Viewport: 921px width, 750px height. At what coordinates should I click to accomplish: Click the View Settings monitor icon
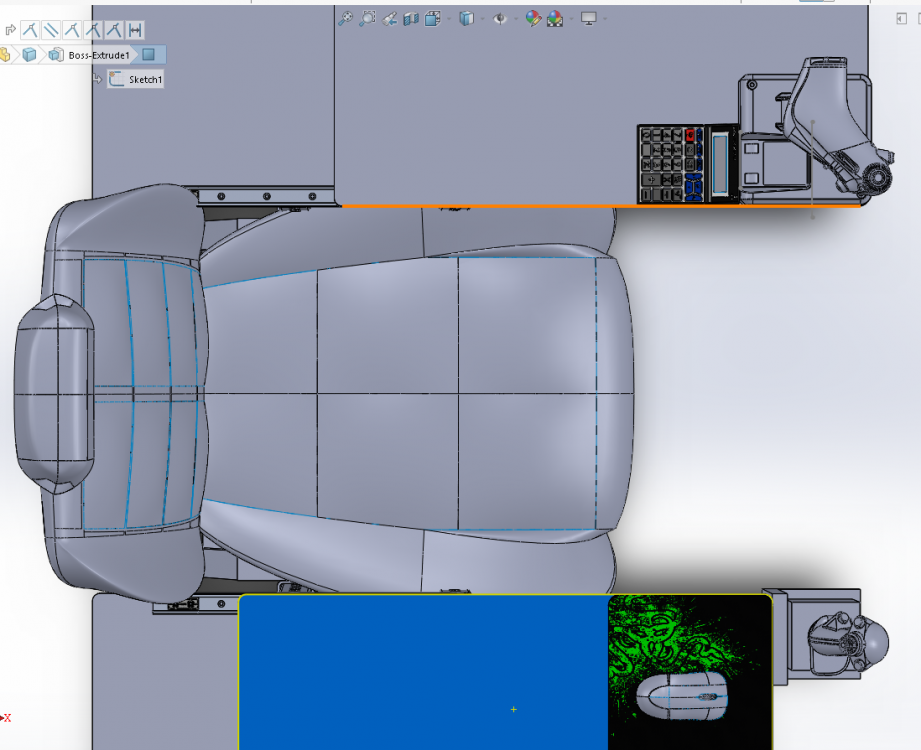(x=588, y=17)
